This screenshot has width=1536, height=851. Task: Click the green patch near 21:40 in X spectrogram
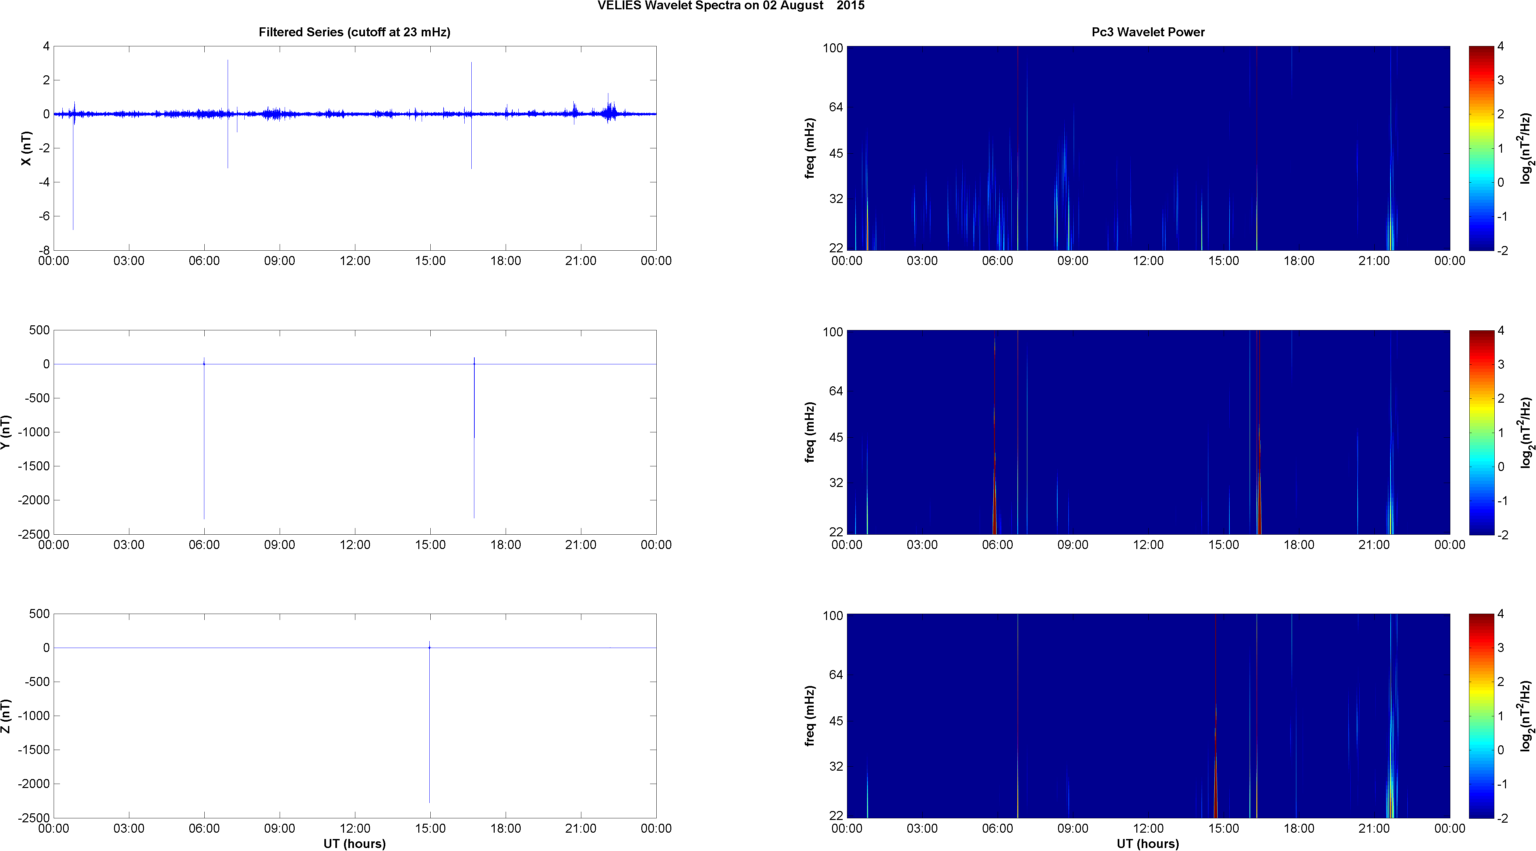pos(1390,225)
